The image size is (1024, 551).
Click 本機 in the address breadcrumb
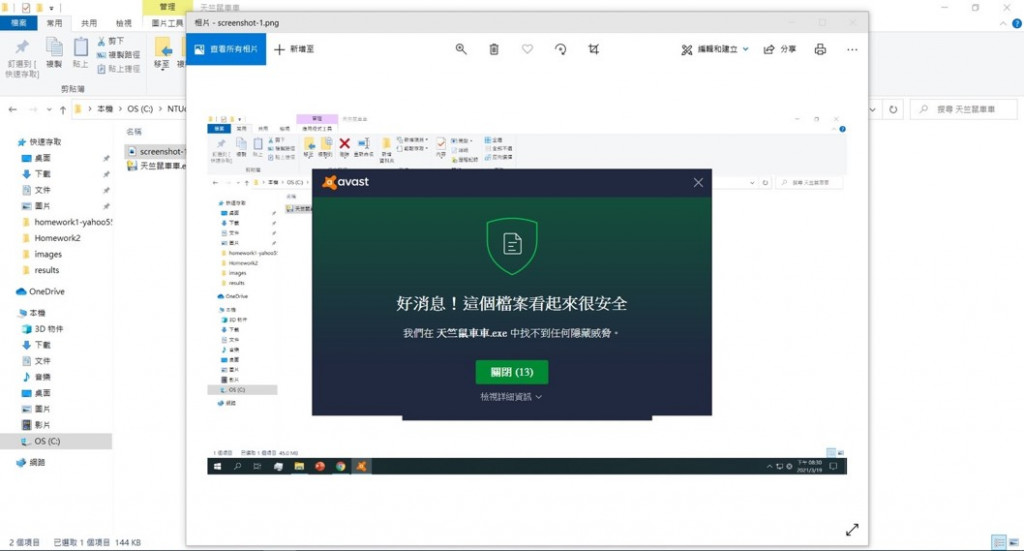click(105, 109)
